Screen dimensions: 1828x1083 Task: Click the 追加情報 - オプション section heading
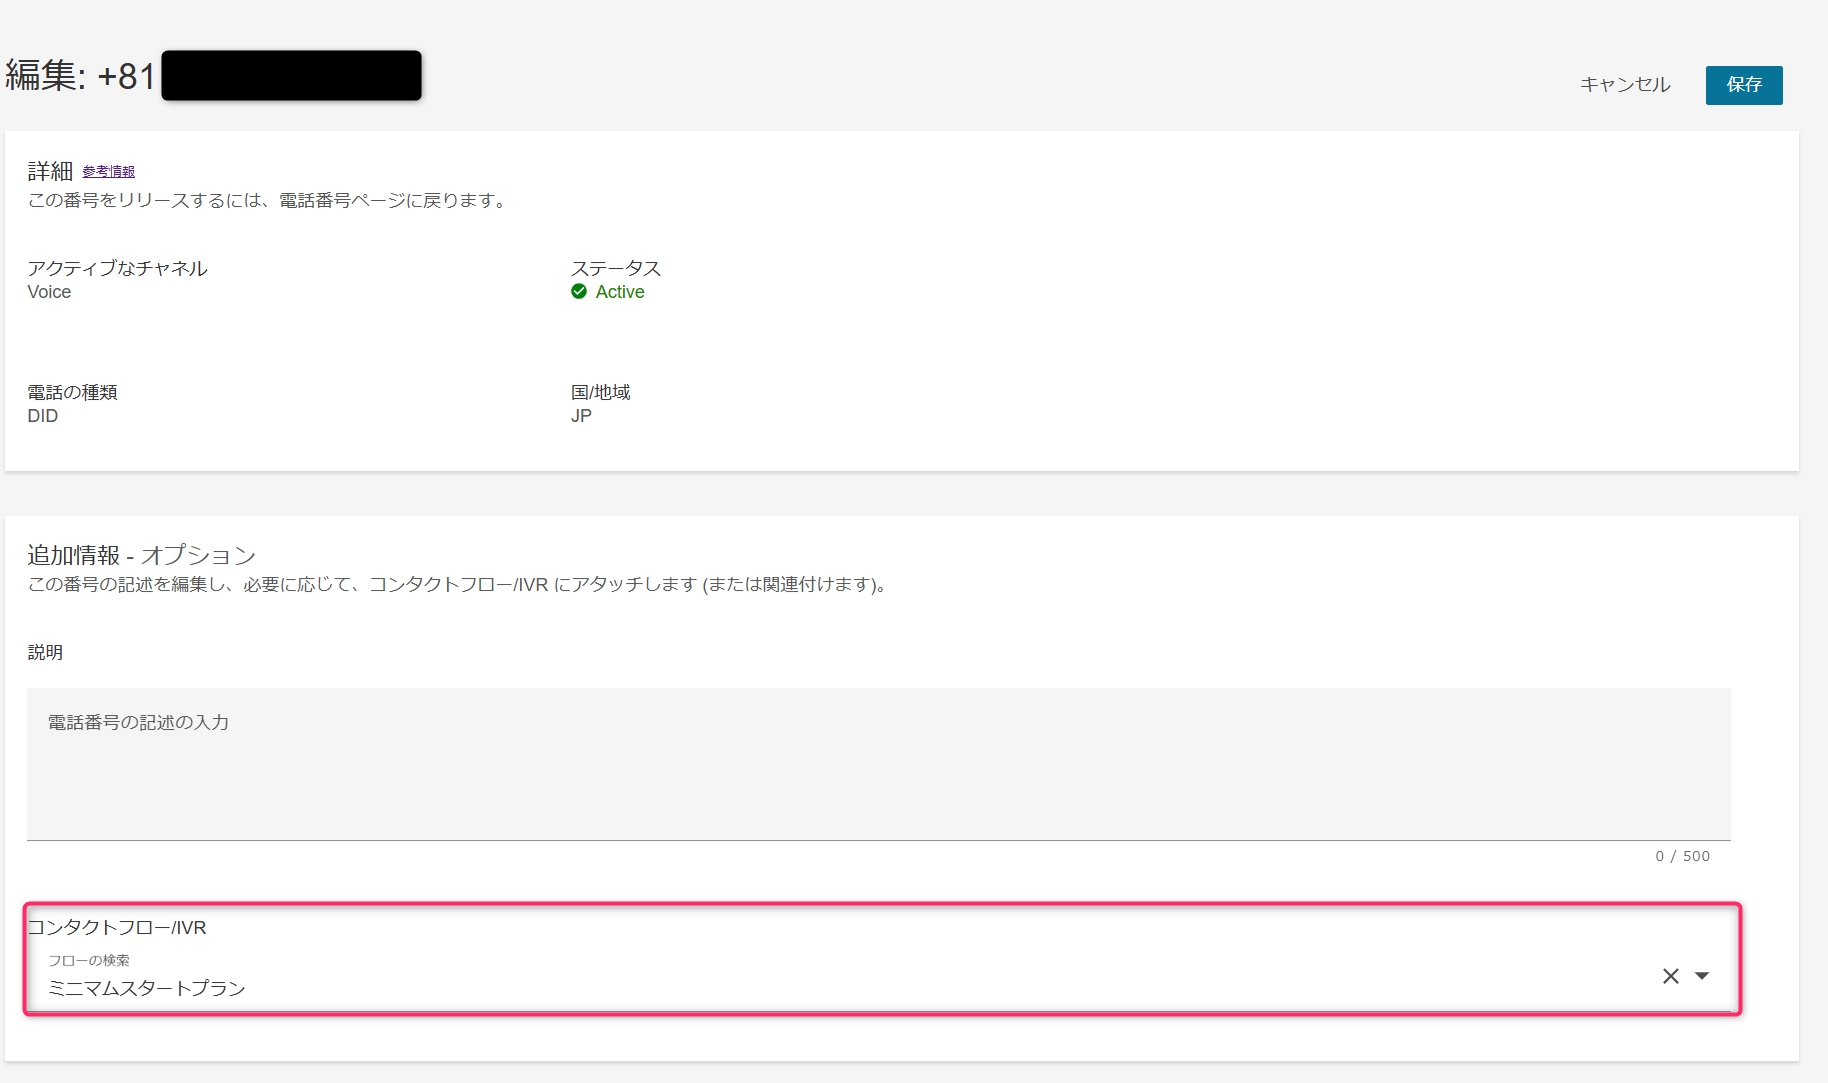click(x=141, y=555)
